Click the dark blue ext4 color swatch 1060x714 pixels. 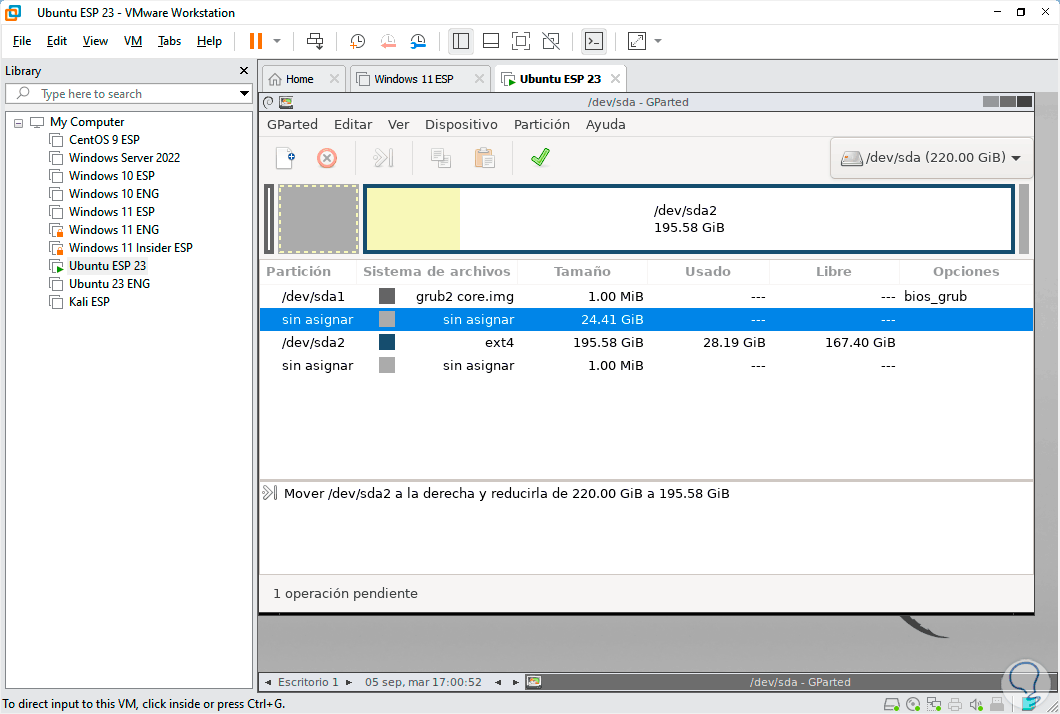click(387, 342)
